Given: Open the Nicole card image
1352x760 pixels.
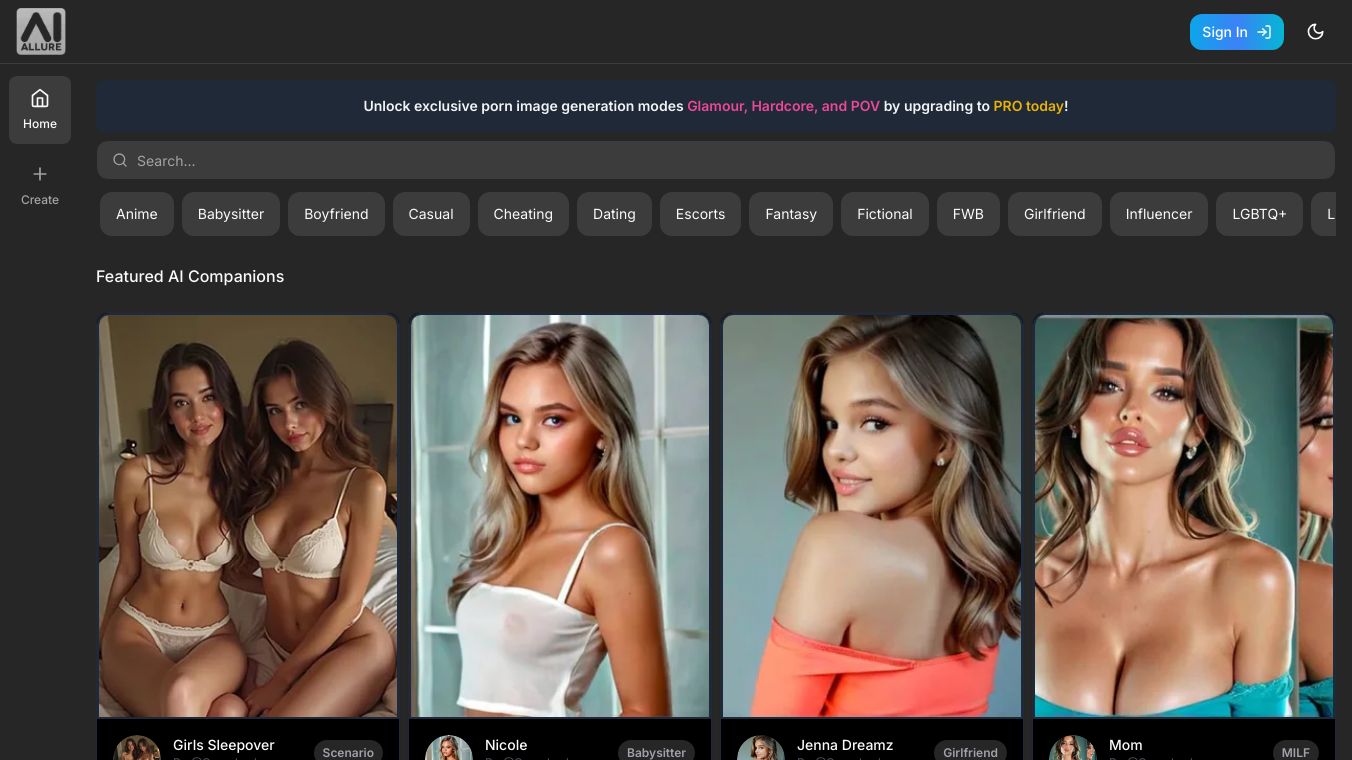Looking at the screenshot, I should coord(560,516).
